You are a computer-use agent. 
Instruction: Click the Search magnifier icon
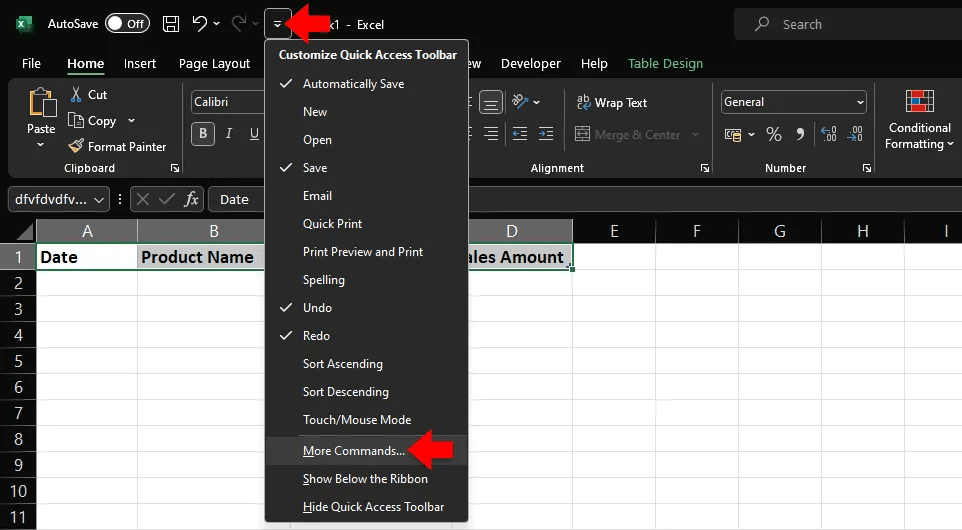[761, 24]
